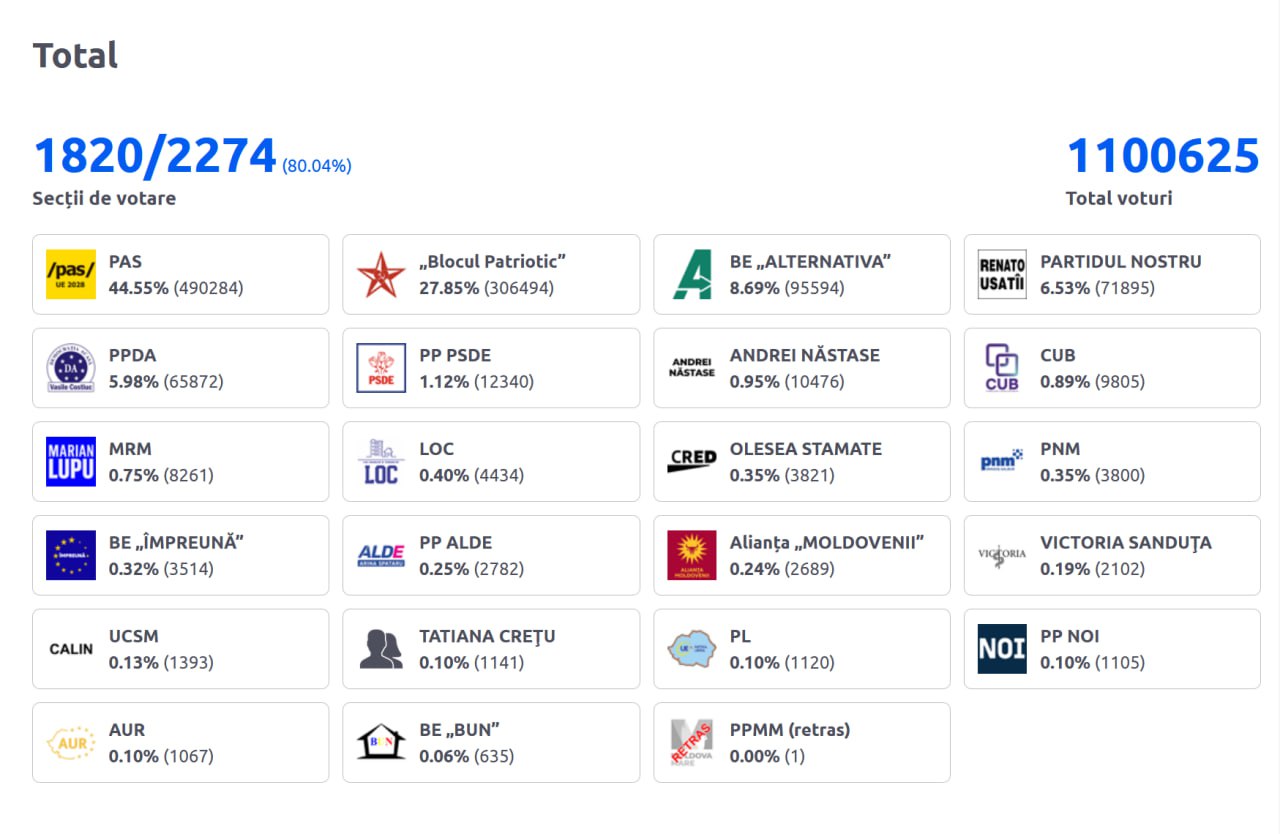Viewport: 1280px width, 834px height.
Task: Click the Alianța Moldovenii sun logo
Action: pyautogui.click(x=692, y=556)
